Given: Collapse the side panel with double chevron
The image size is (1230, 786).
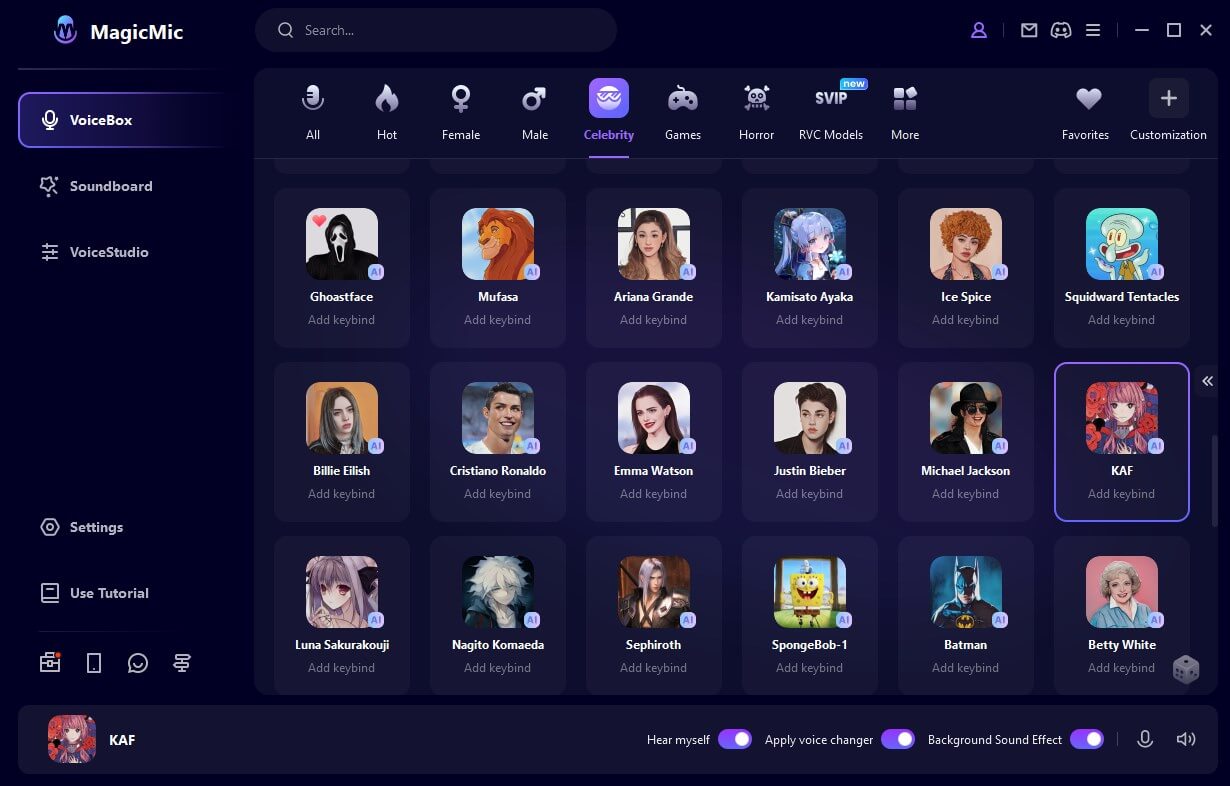Looking at the screenshot, I should click(1207, 381).
